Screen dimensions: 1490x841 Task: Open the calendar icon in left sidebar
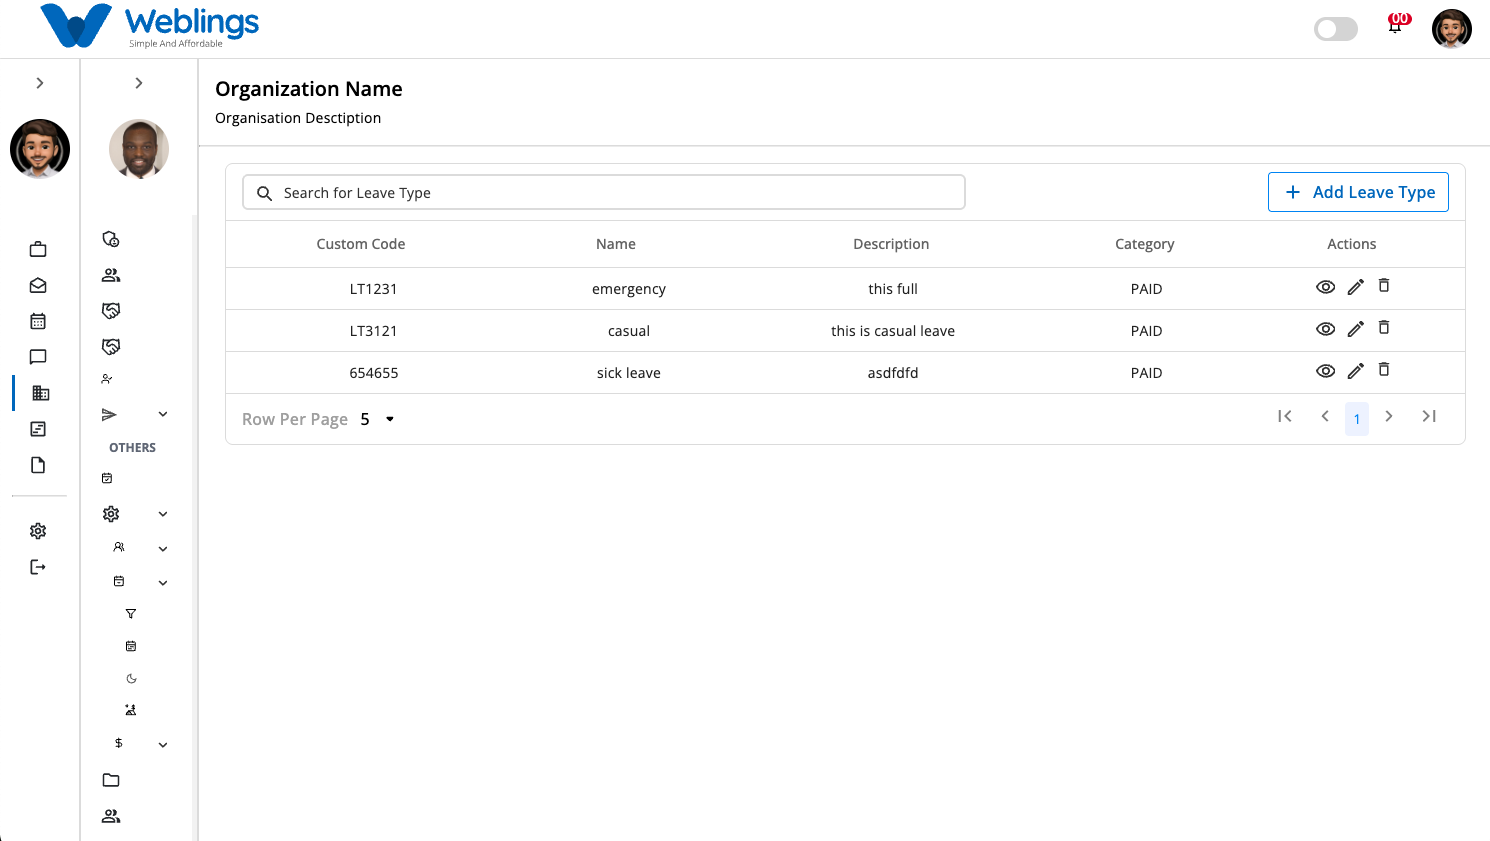[38, 321]
